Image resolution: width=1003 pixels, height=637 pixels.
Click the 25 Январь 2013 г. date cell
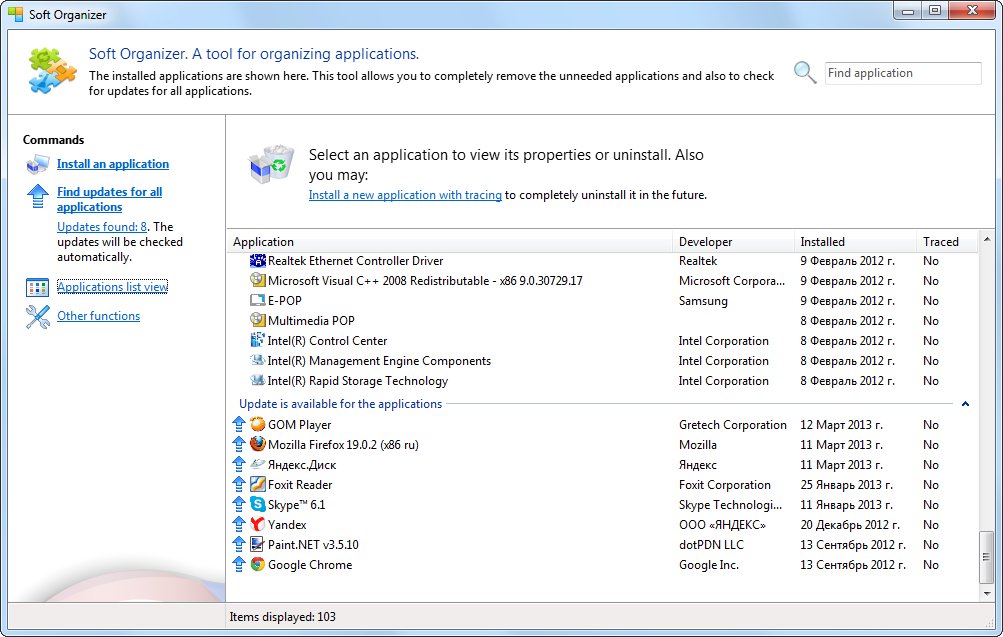846,484
